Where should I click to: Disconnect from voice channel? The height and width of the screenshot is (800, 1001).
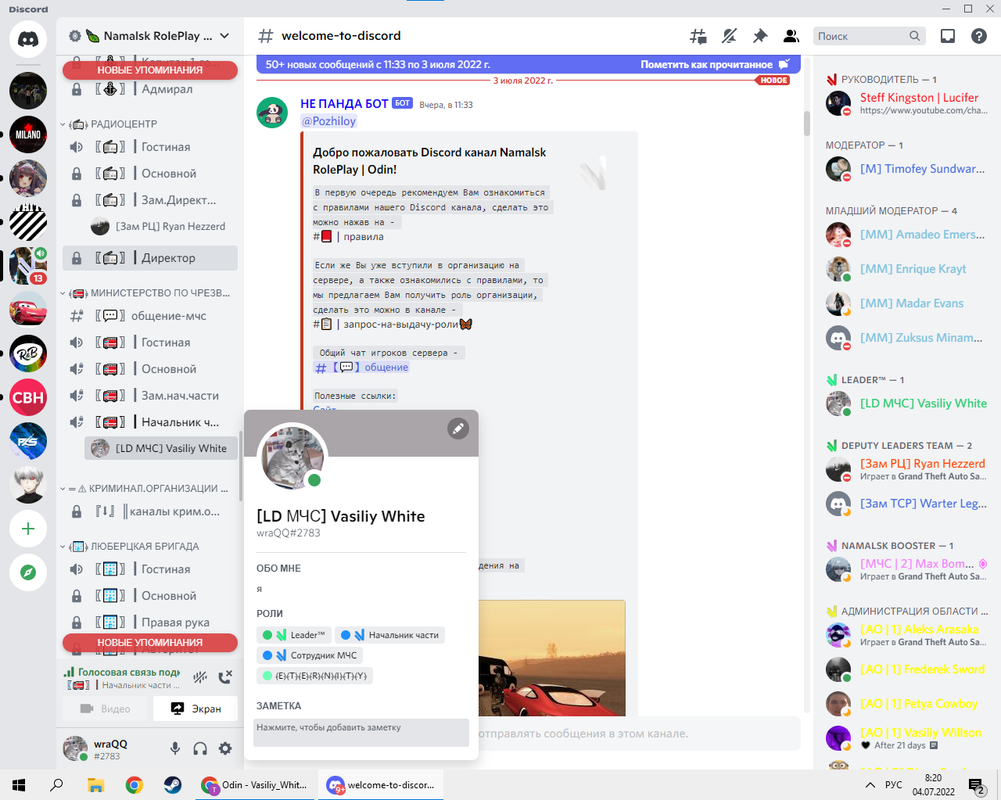pyautogui.click(x=225, y=677)
